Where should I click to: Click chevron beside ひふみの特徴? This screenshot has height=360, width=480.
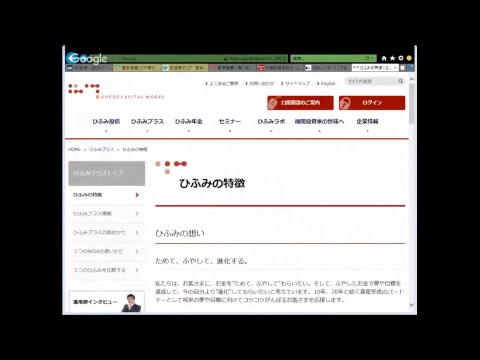pyautogui.click(x=137, y=195)
